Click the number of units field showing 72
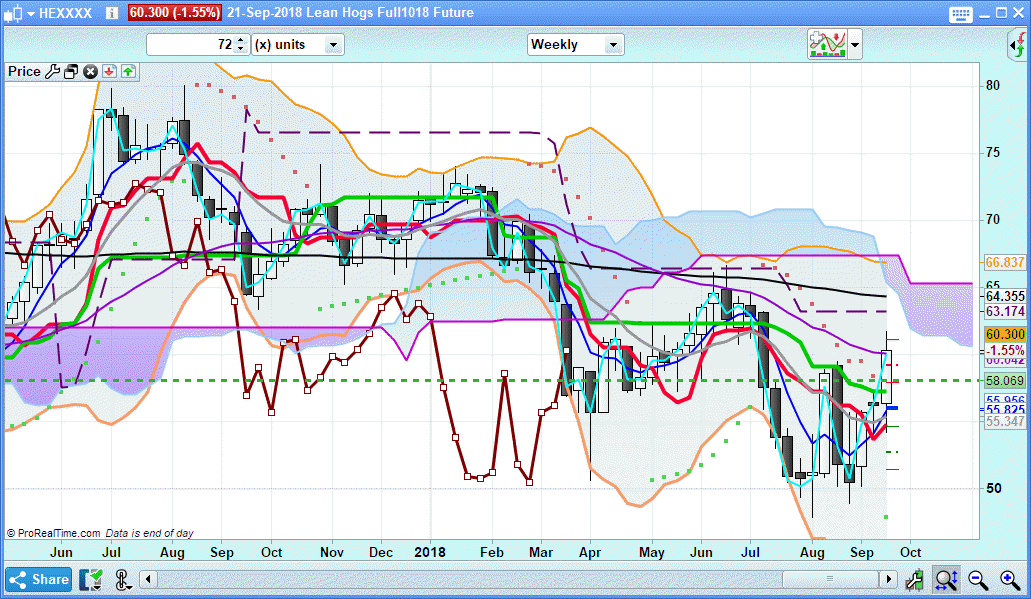The width and height of the screenshot is (1031, 599). tap(190, 45)
